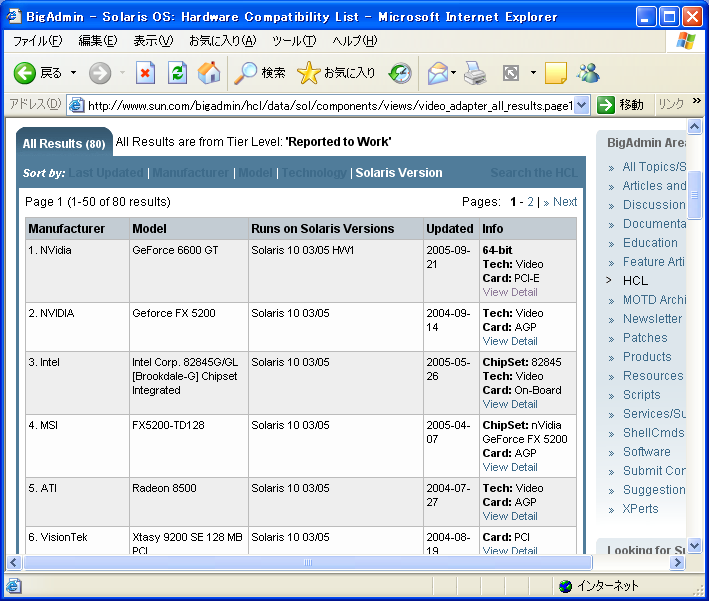Click vertical scrollbar down arrow
Screen dimensions: 709x601
(x=695, y=545)
